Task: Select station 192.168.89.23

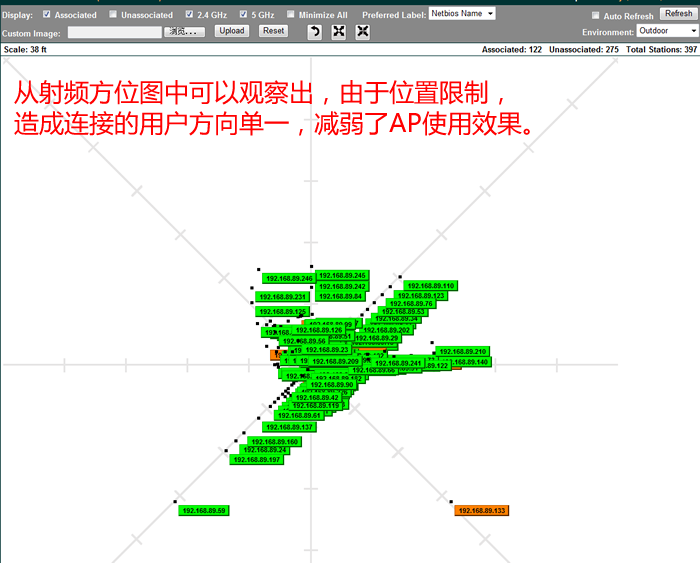Action: coord(326,350)
